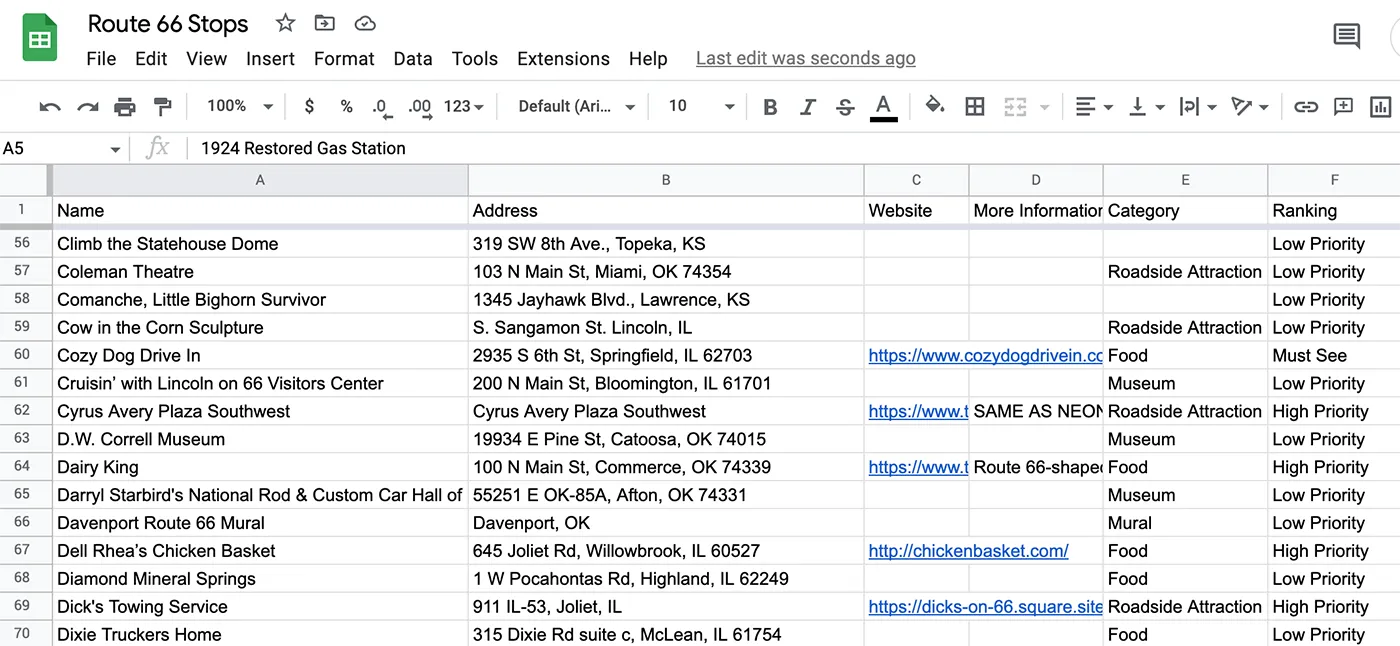Print the spreadsheet
This screenshot has height=646, width=1400.
coord(125,107)
